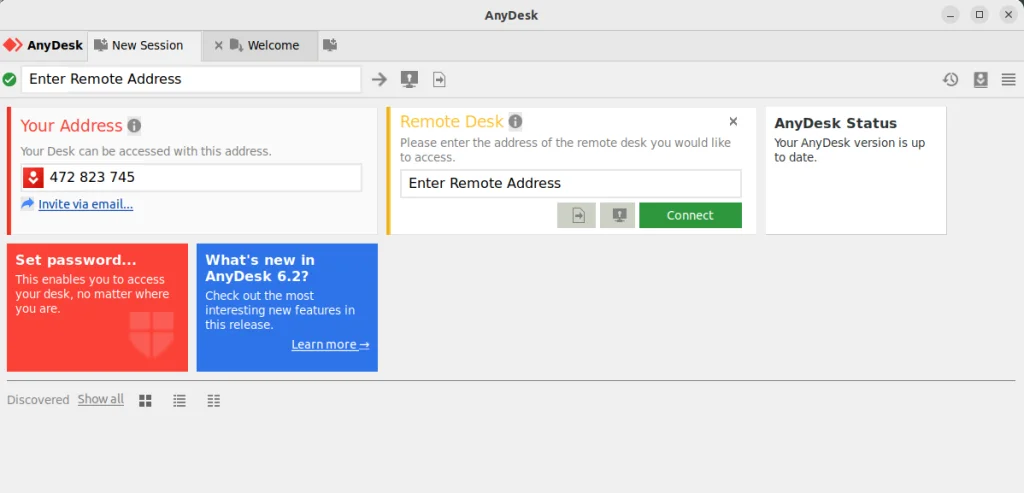This screenshot has height=493, width=1024.
Task: Click the red AnyDesk ID icon
Action: (33, 178)
